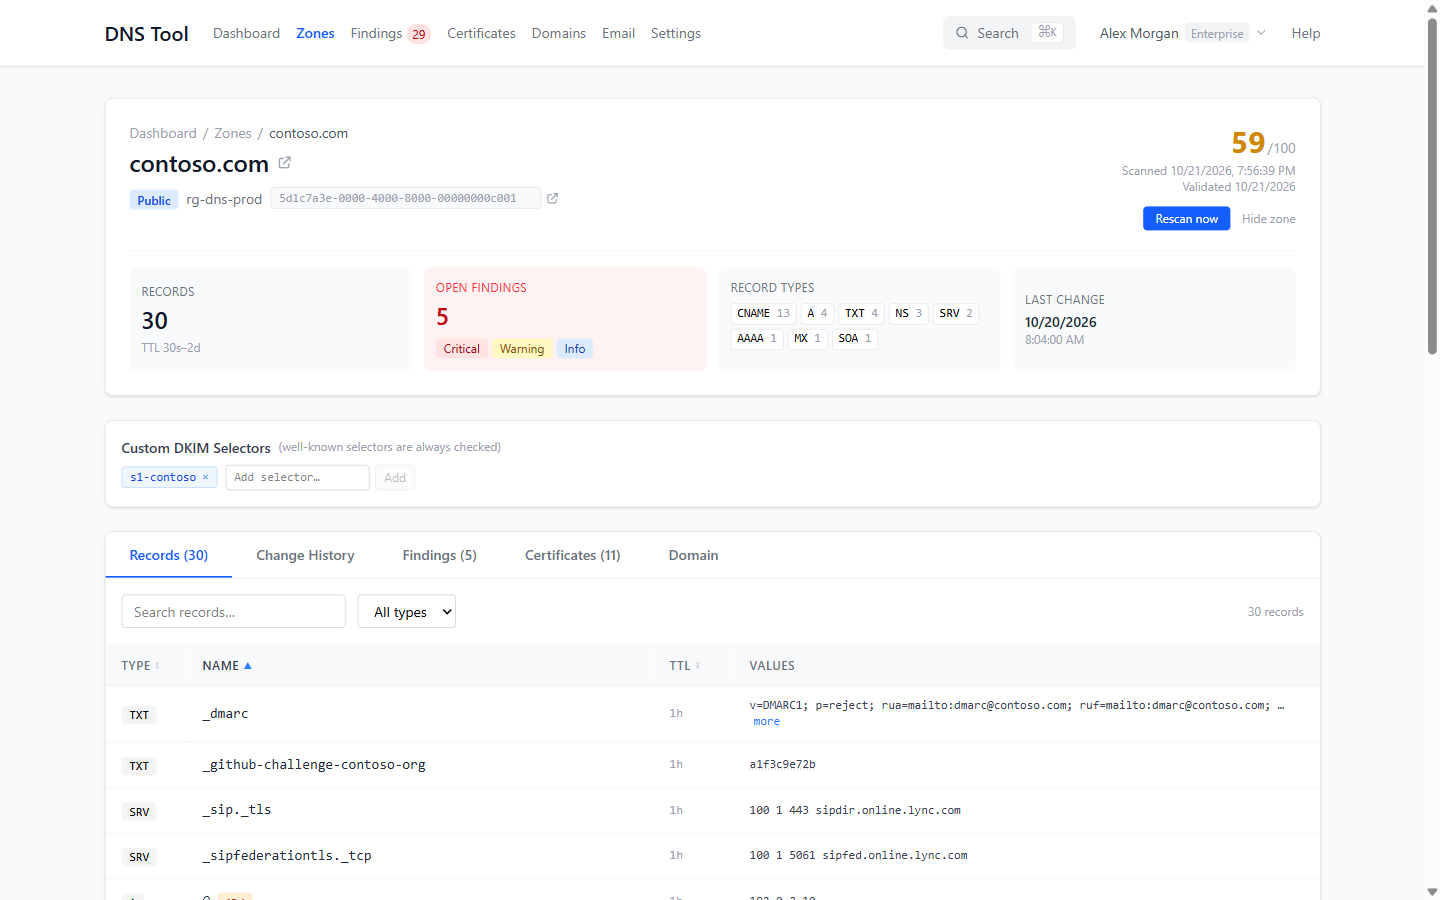This screenshot has height=900, width=1440.
Task: Switch to the Certificates (11) tab
Action: [573, 555]
